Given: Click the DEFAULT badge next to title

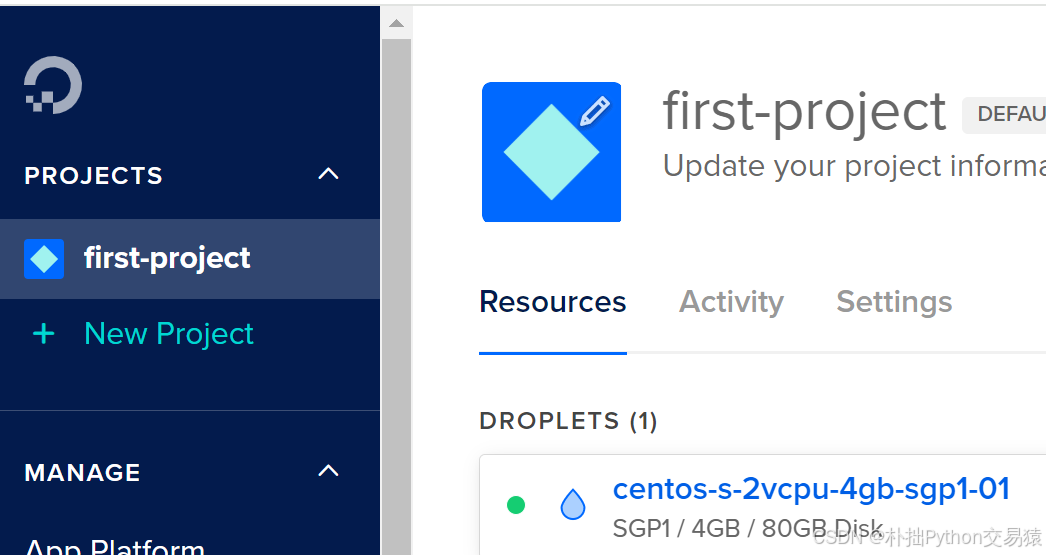Looking at the screenshot, I should click(x=1004, y=115).
